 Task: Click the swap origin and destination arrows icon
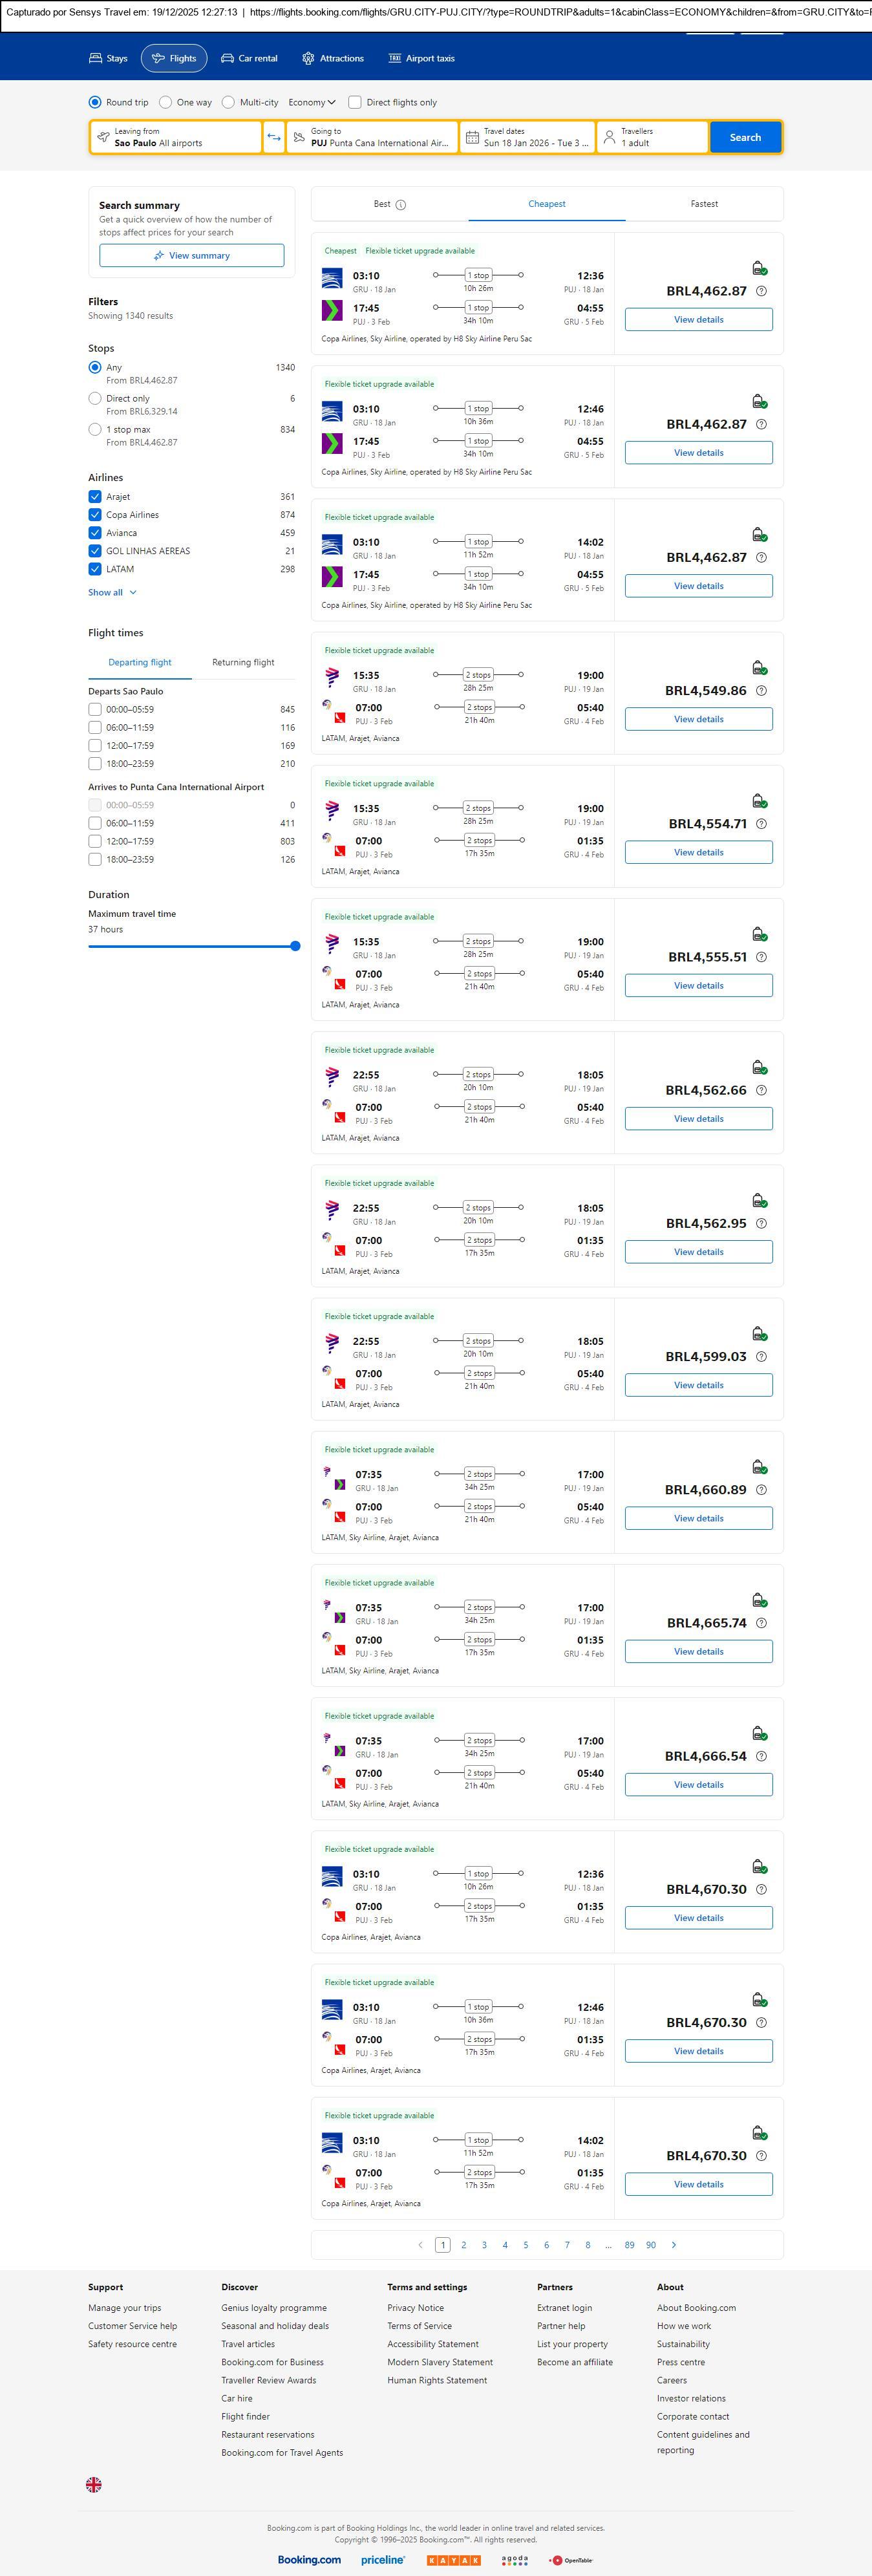click(x=274, y=137)
